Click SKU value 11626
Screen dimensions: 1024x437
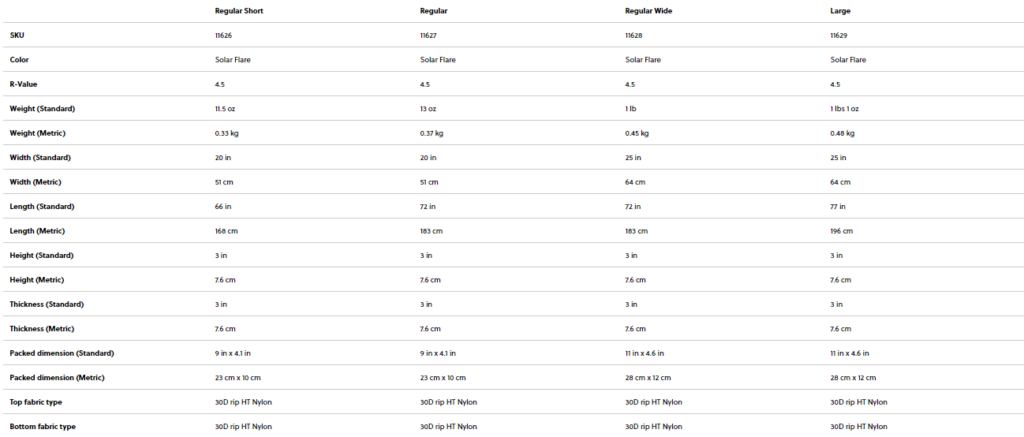223,35
